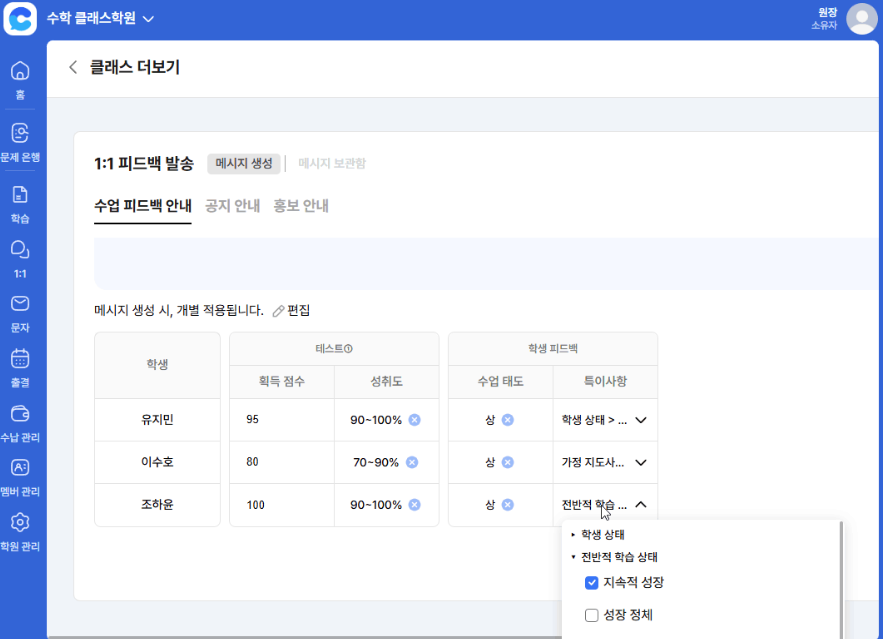Click the student name 유지민
The image size is (883, 639).
[x=157, y=420]
